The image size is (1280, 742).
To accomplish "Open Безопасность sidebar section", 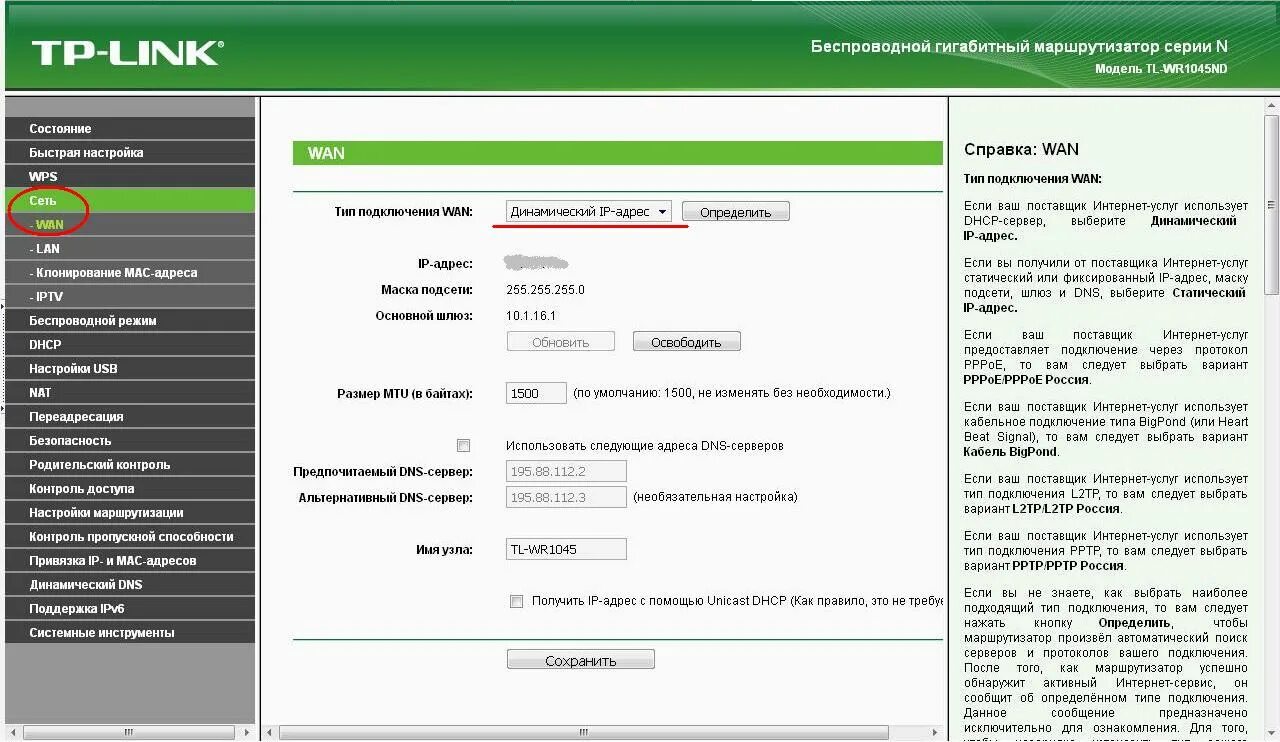I will 130,441.
